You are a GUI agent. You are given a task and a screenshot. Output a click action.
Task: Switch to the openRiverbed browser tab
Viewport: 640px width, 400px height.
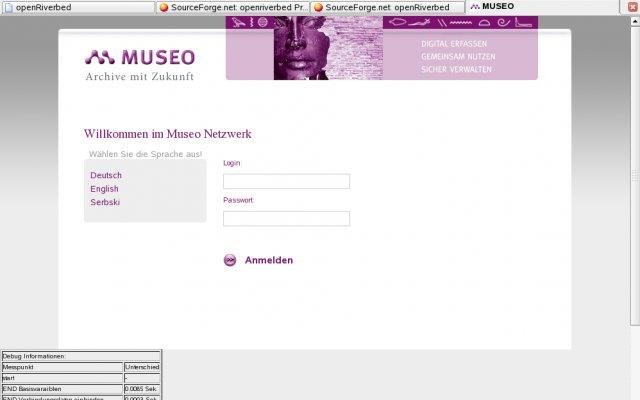pos(78,7)
